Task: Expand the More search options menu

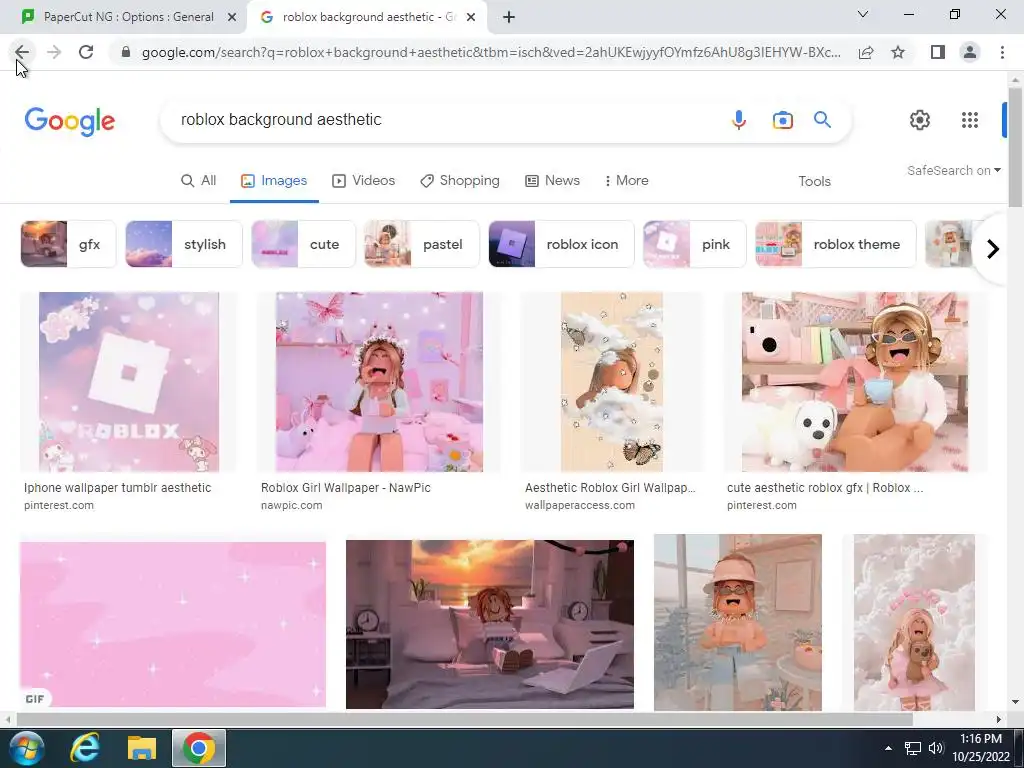Action: [x=626, y=181]
